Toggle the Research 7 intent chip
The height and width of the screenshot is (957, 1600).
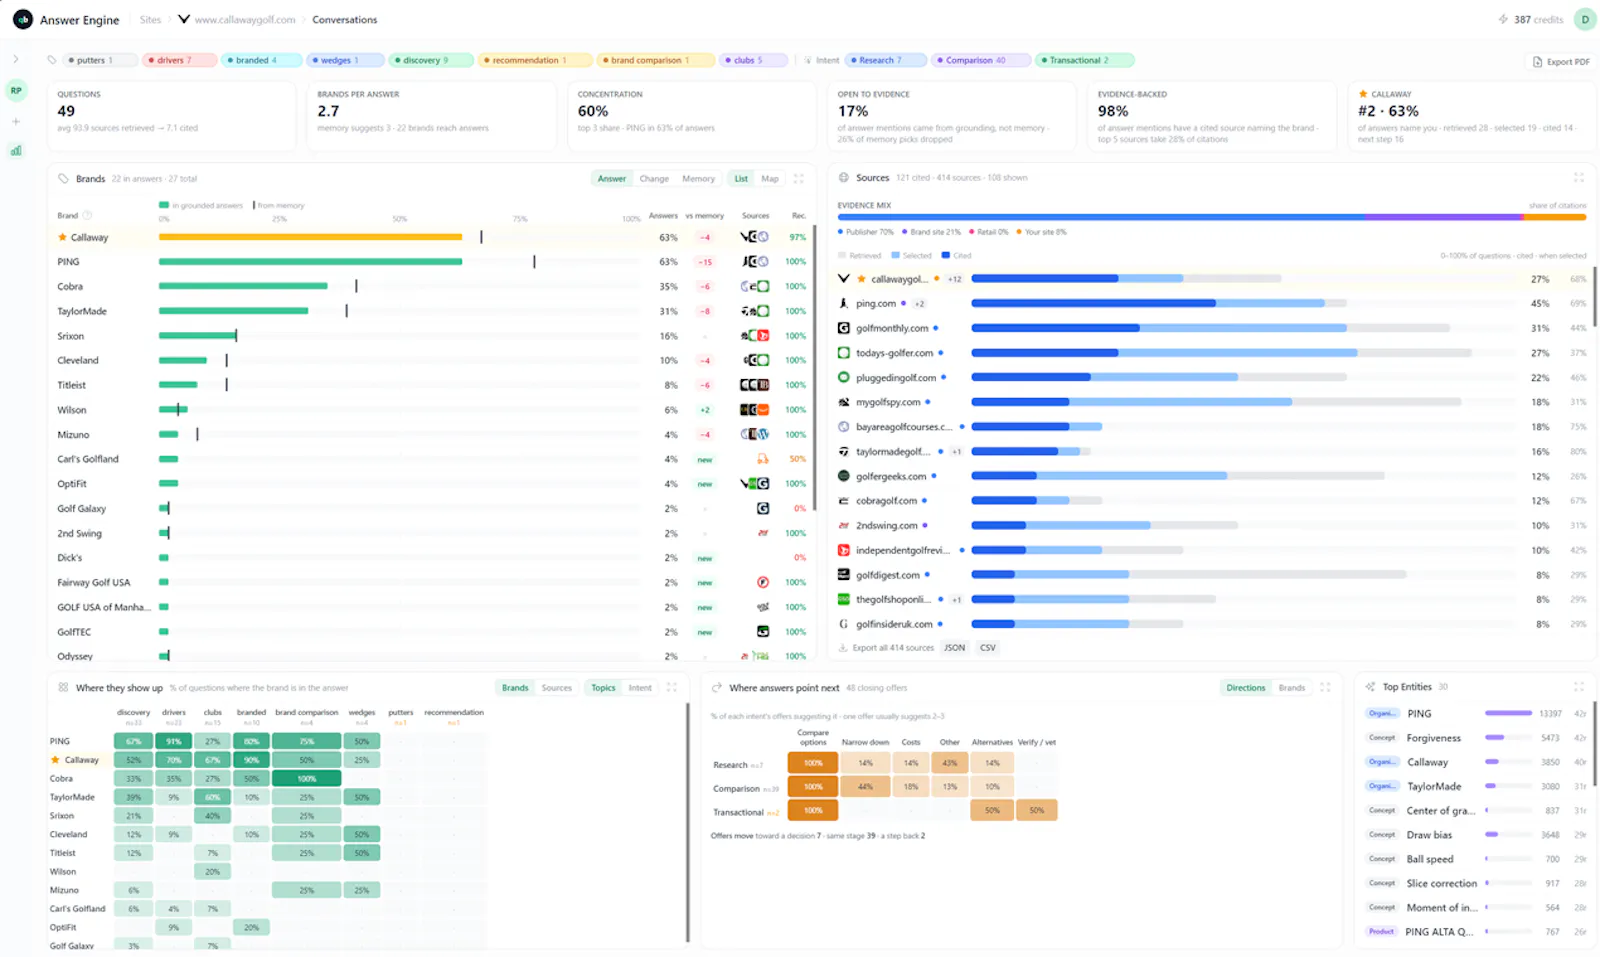[x=887, y=60]
